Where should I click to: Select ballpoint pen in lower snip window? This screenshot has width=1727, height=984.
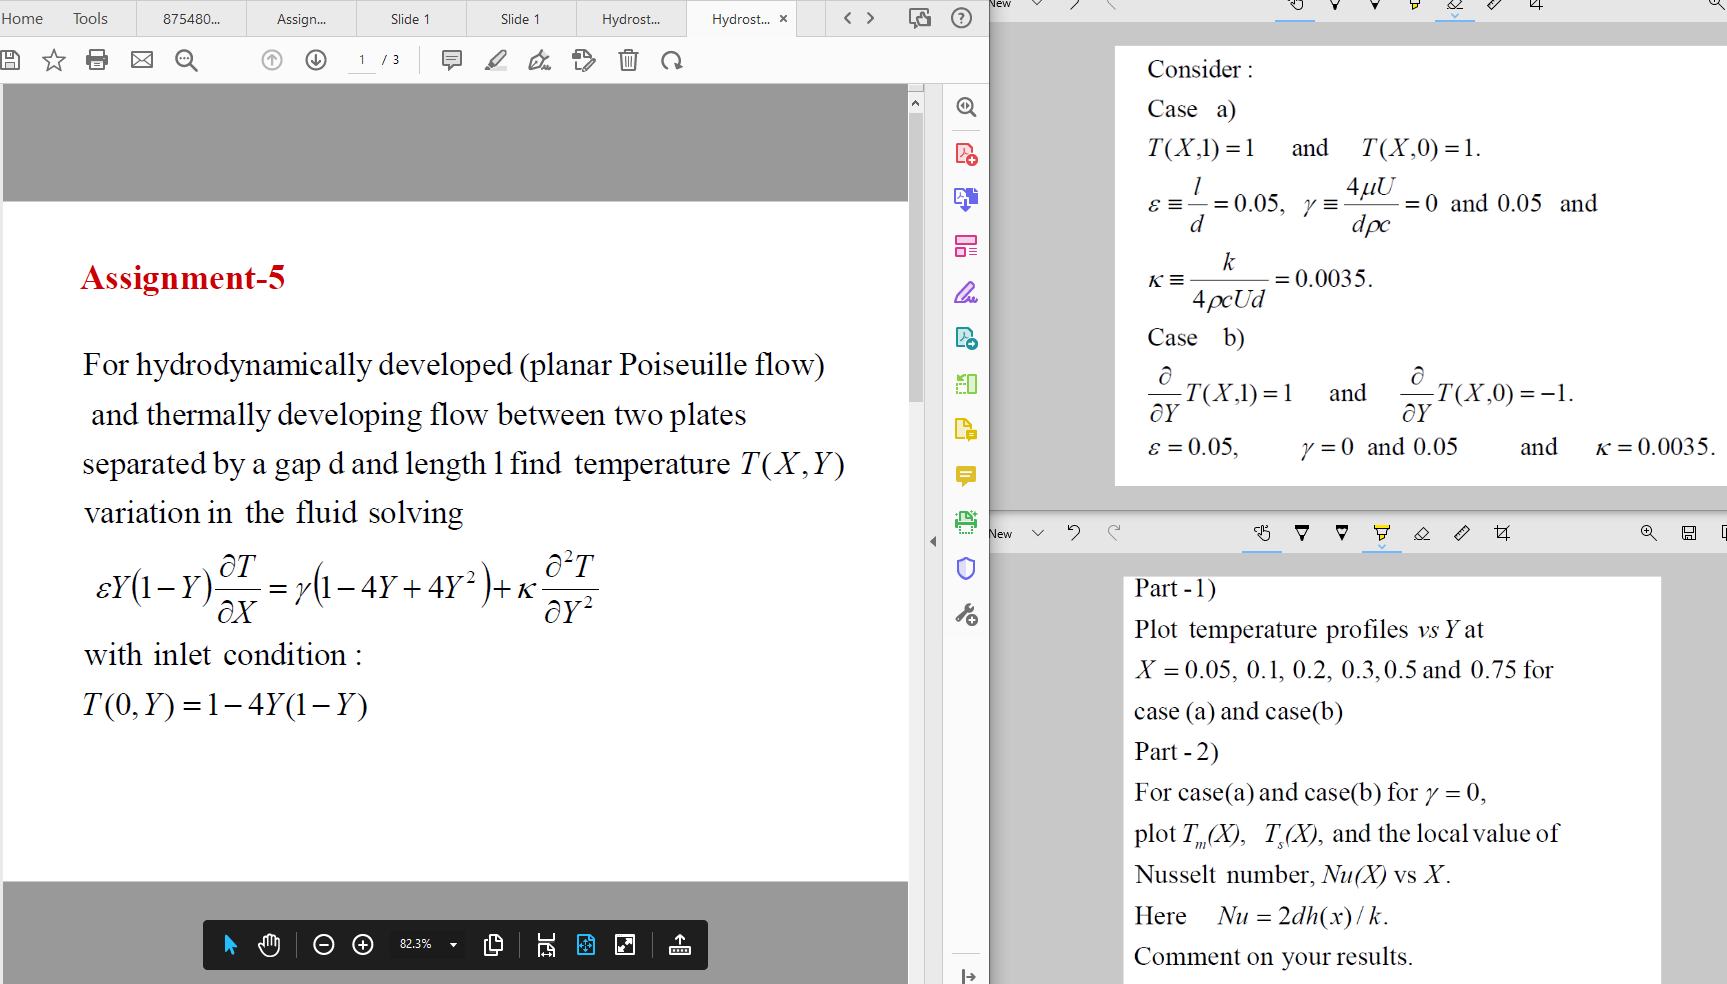(1302, 533)
